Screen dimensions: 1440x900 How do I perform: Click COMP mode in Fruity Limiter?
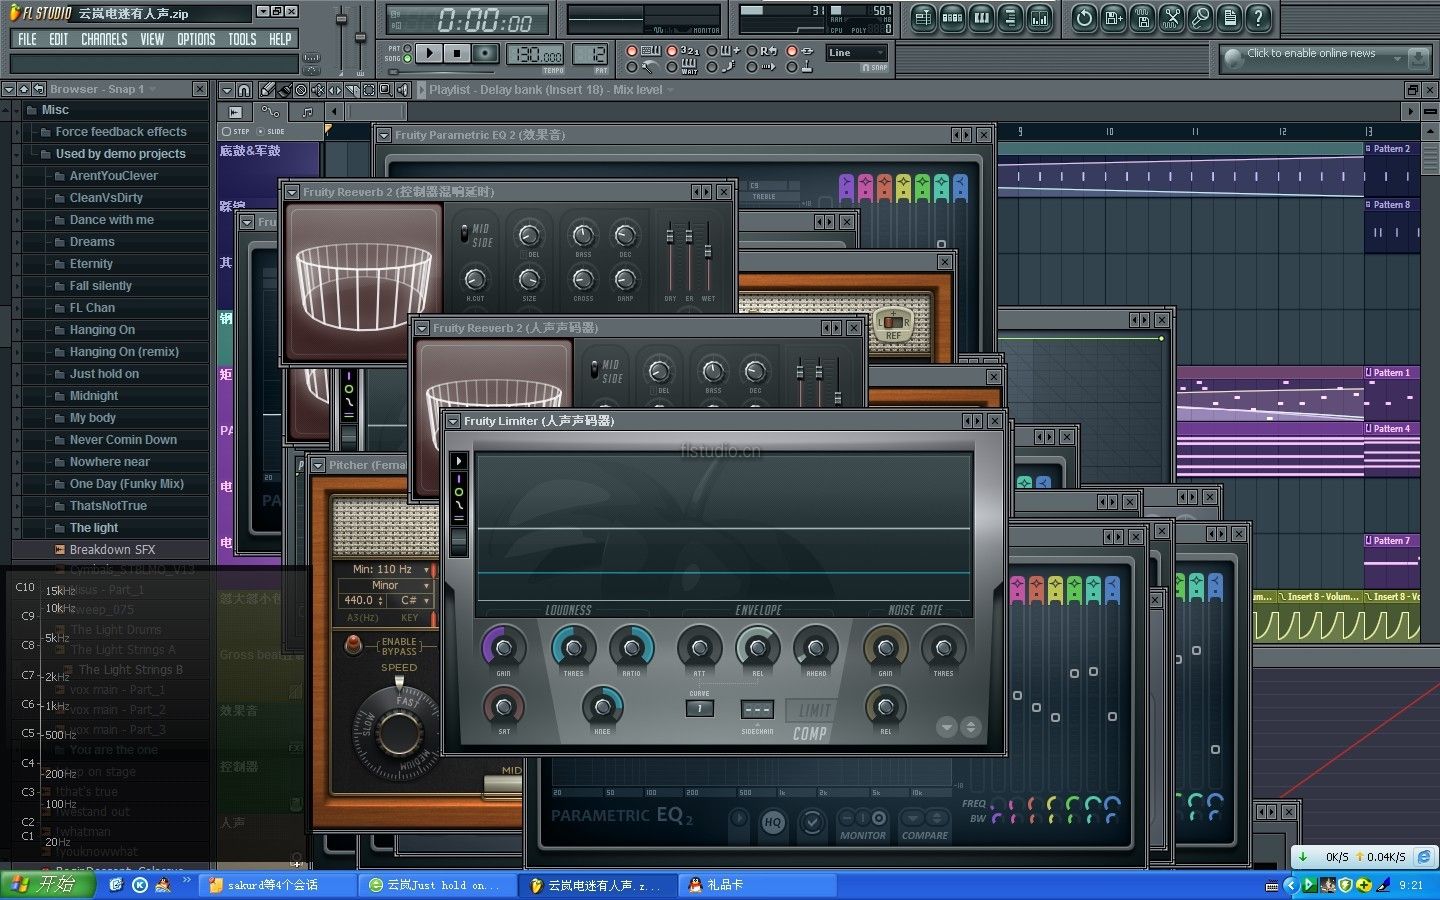point(810,733)
